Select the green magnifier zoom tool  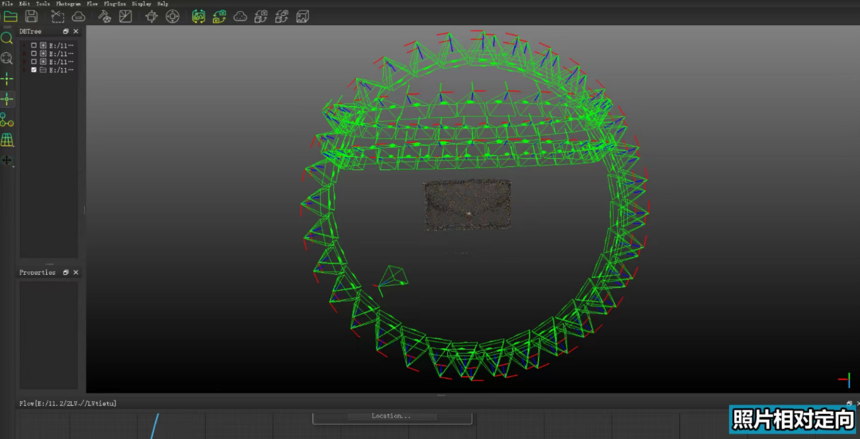pyautogui.click(x=7, y=38)
